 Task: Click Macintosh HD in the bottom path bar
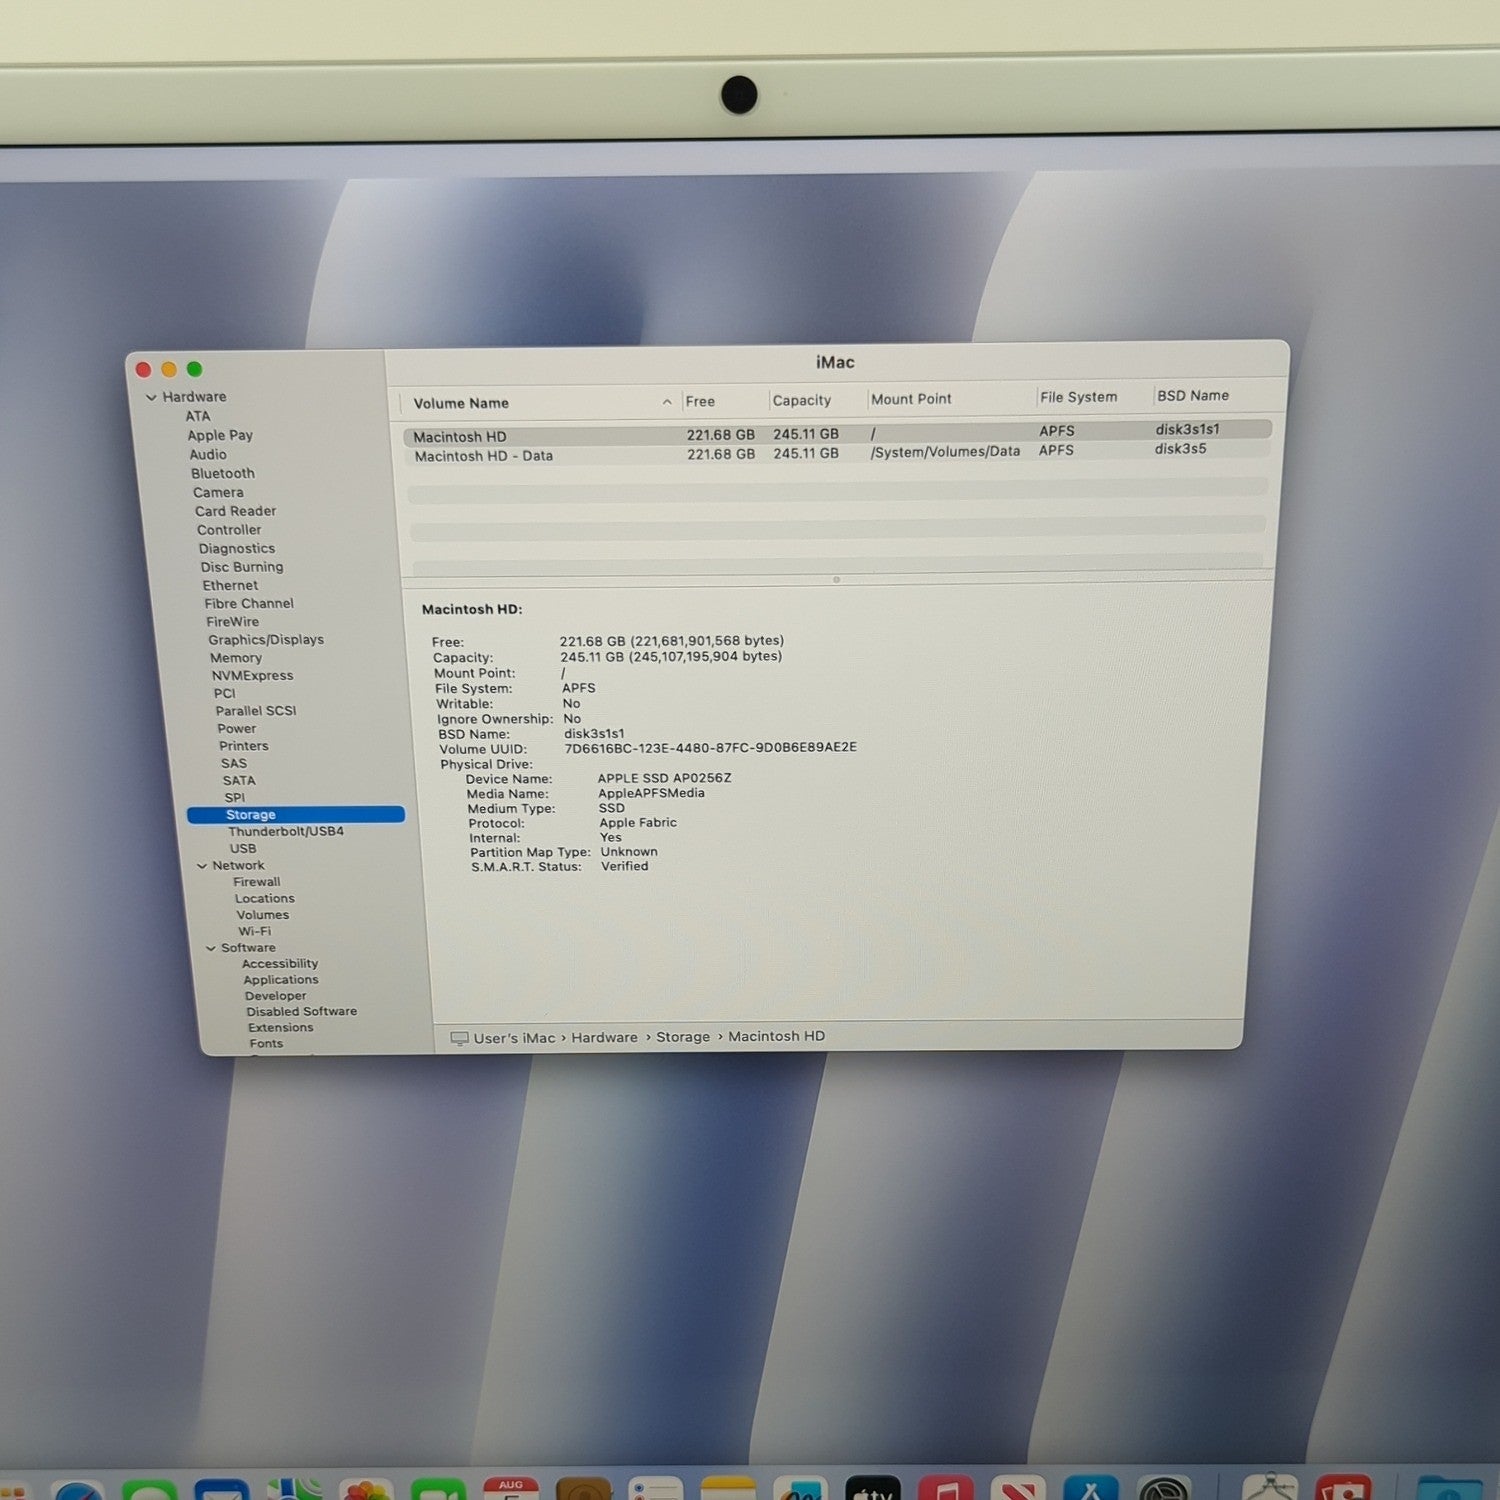777,1036
